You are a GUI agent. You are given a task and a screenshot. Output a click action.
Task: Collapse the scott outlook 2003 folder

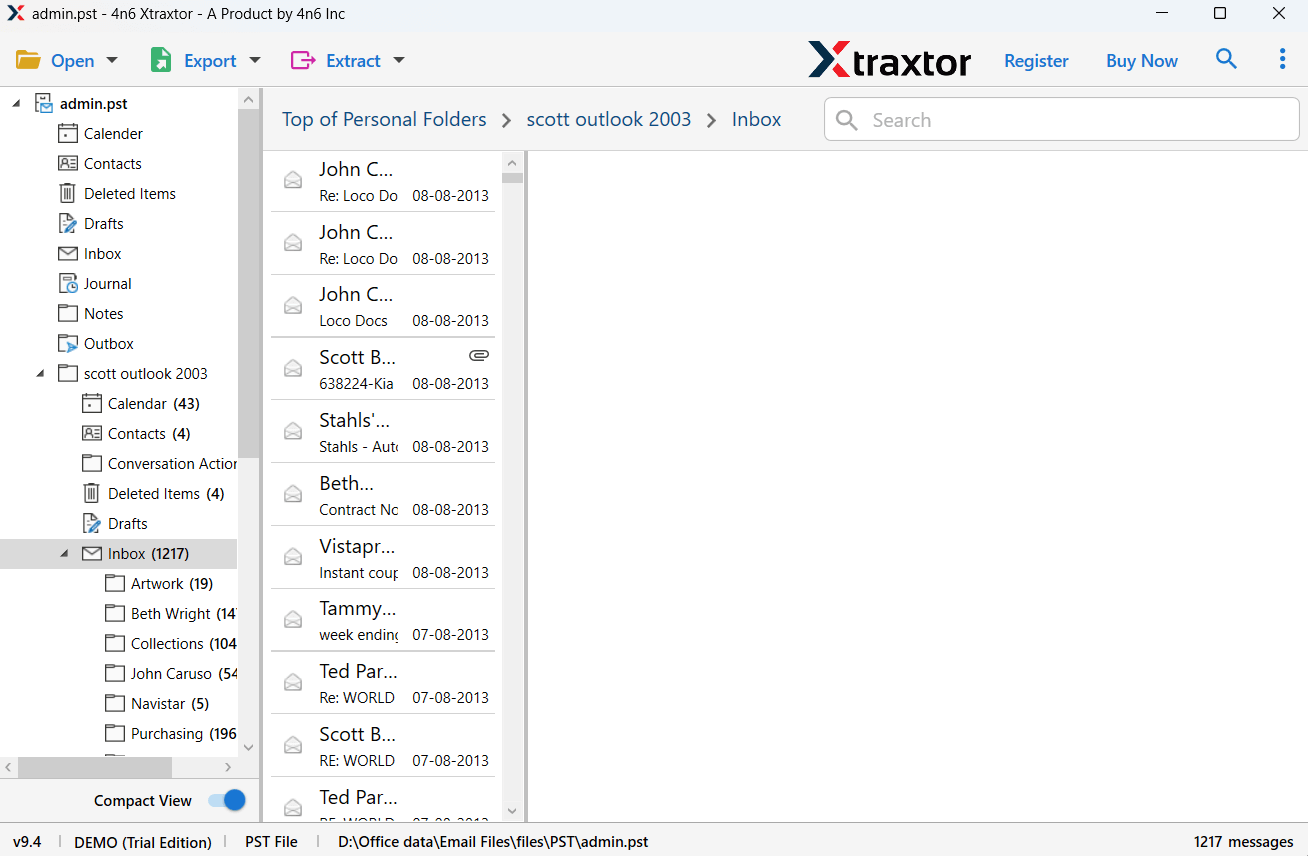point(40,373)
